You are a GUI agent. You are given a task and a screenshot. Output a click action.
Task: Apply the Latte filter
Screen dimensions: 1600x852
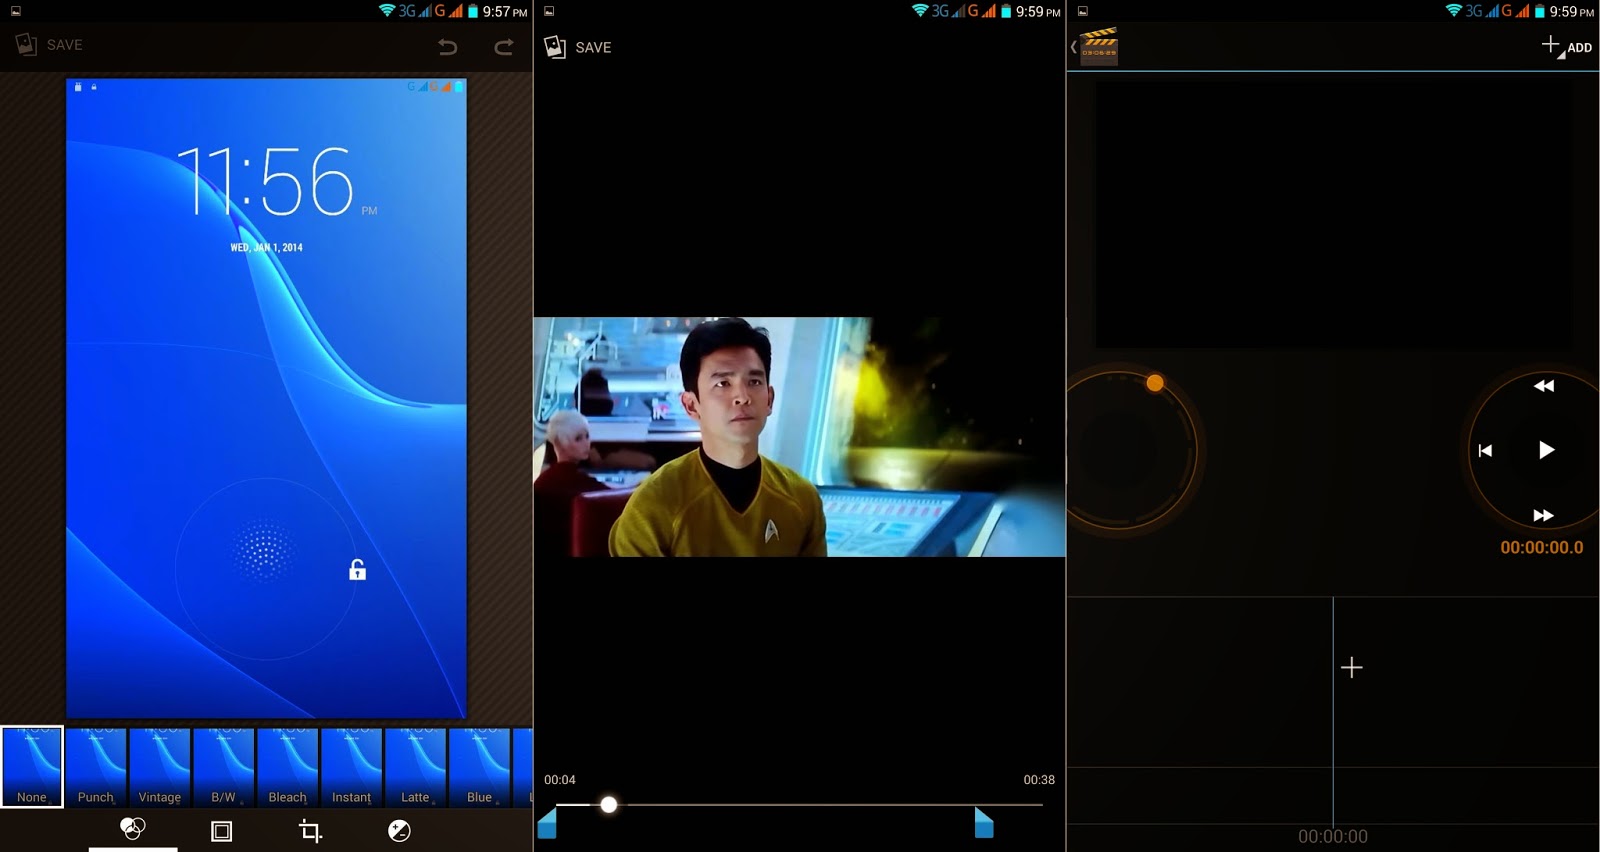[x=416, y=767]
